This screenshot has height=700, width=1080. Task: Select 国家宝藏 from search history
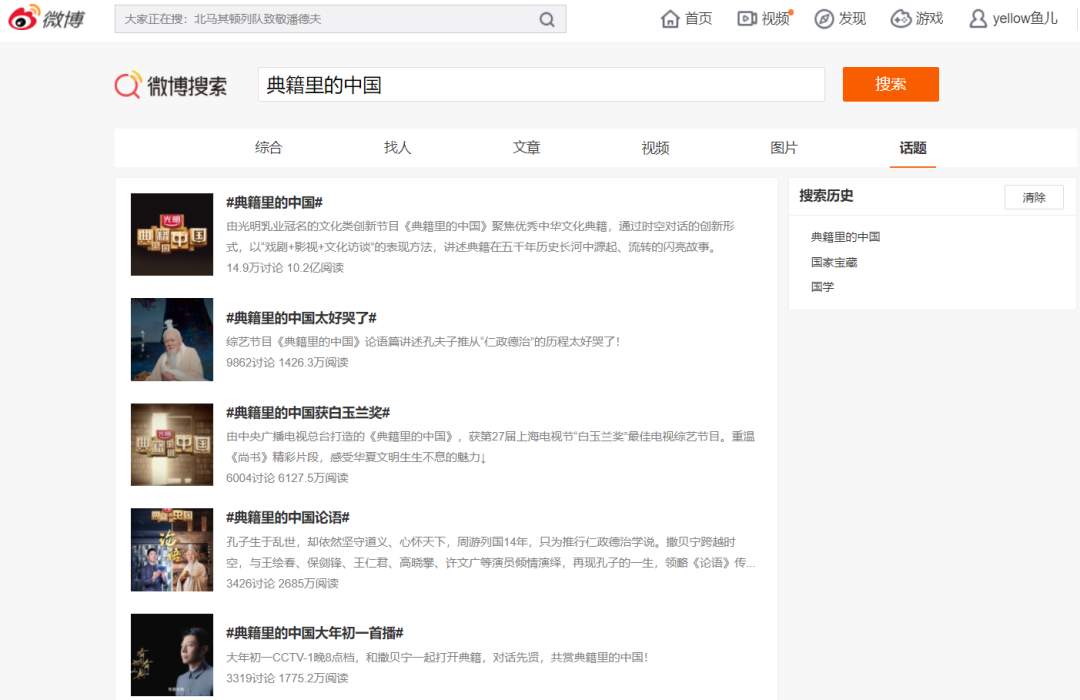pos(834,262)
